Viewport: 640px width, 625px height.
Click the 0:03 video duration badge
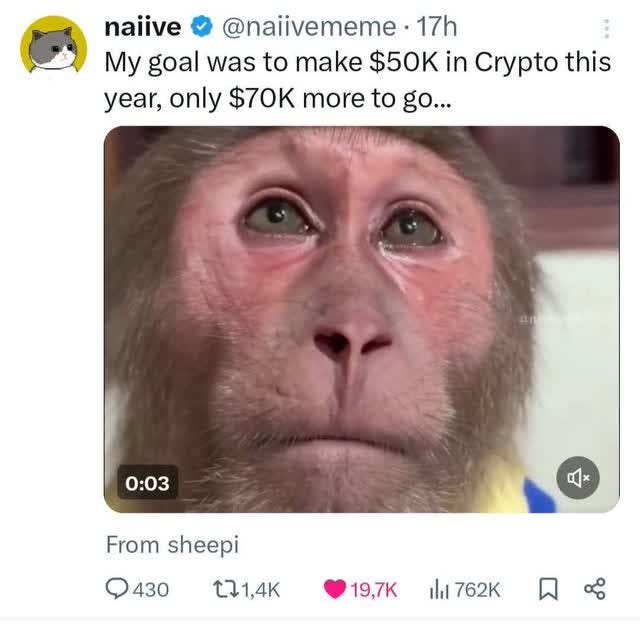point(147,483)
